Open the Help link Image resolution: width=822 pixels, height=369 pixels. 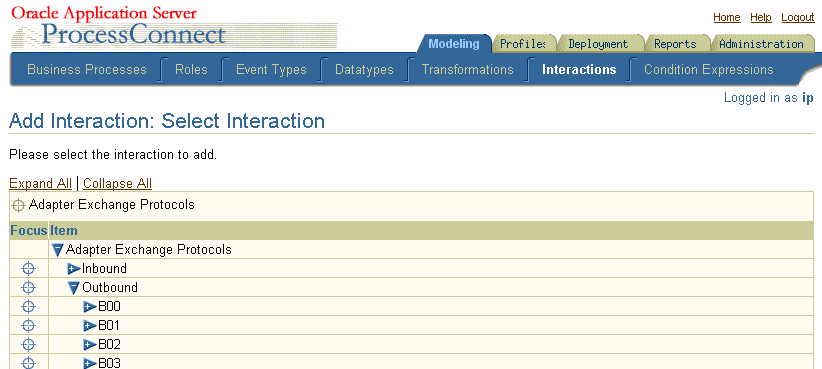tap(761, 18)
